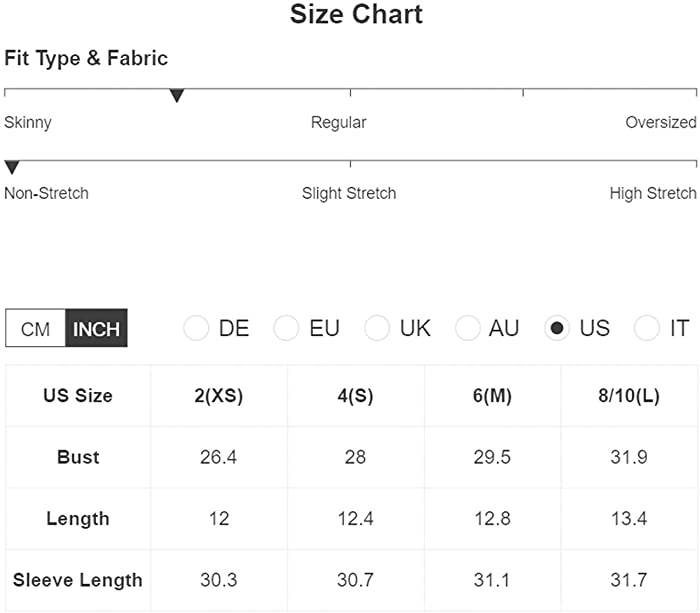
Task: Select the 6(M) size column header
Action: click(492, 396)
